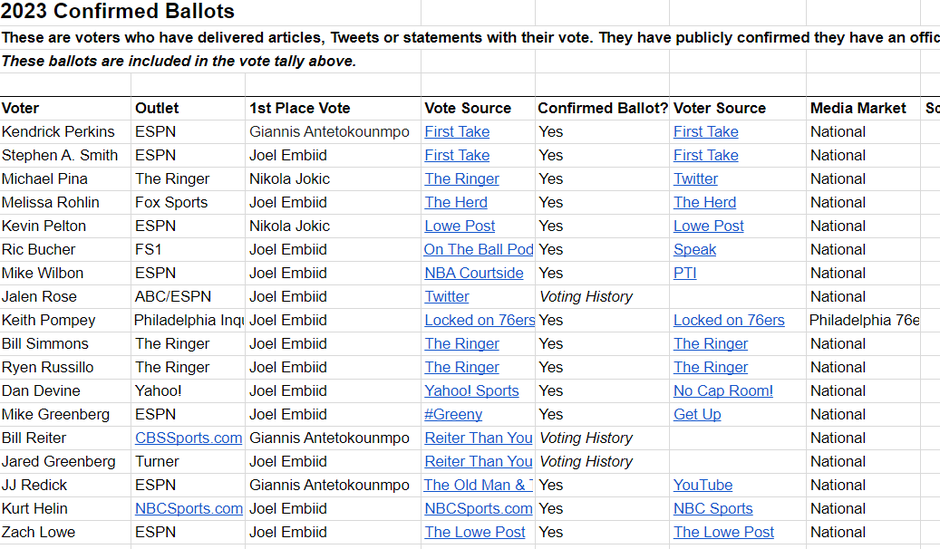The height and width of the screenshot is (549, 940).
Task: Select Jalen Rose's Voting History cell
Action: 586,296
